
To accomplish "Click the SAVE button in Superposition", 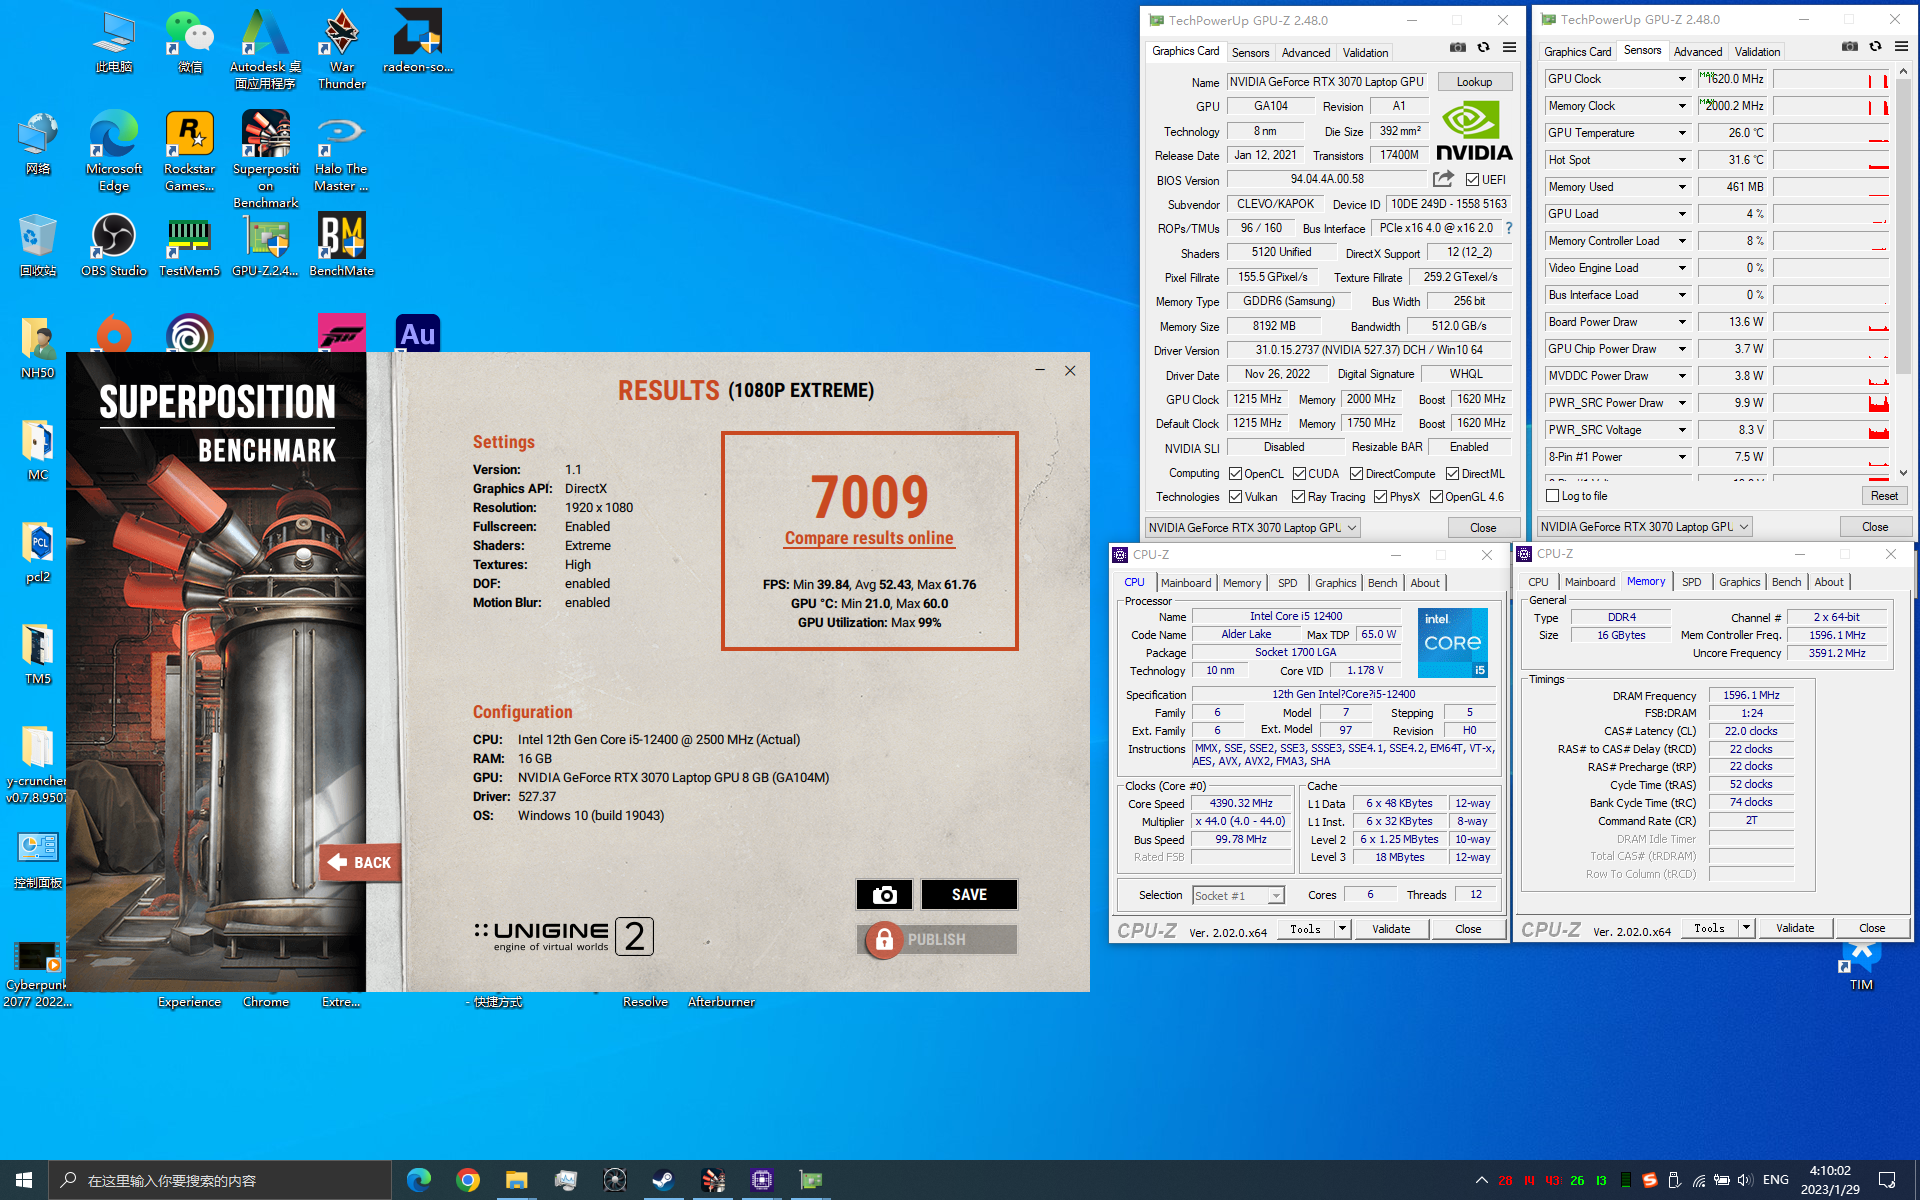I will [x=969, y=895].
